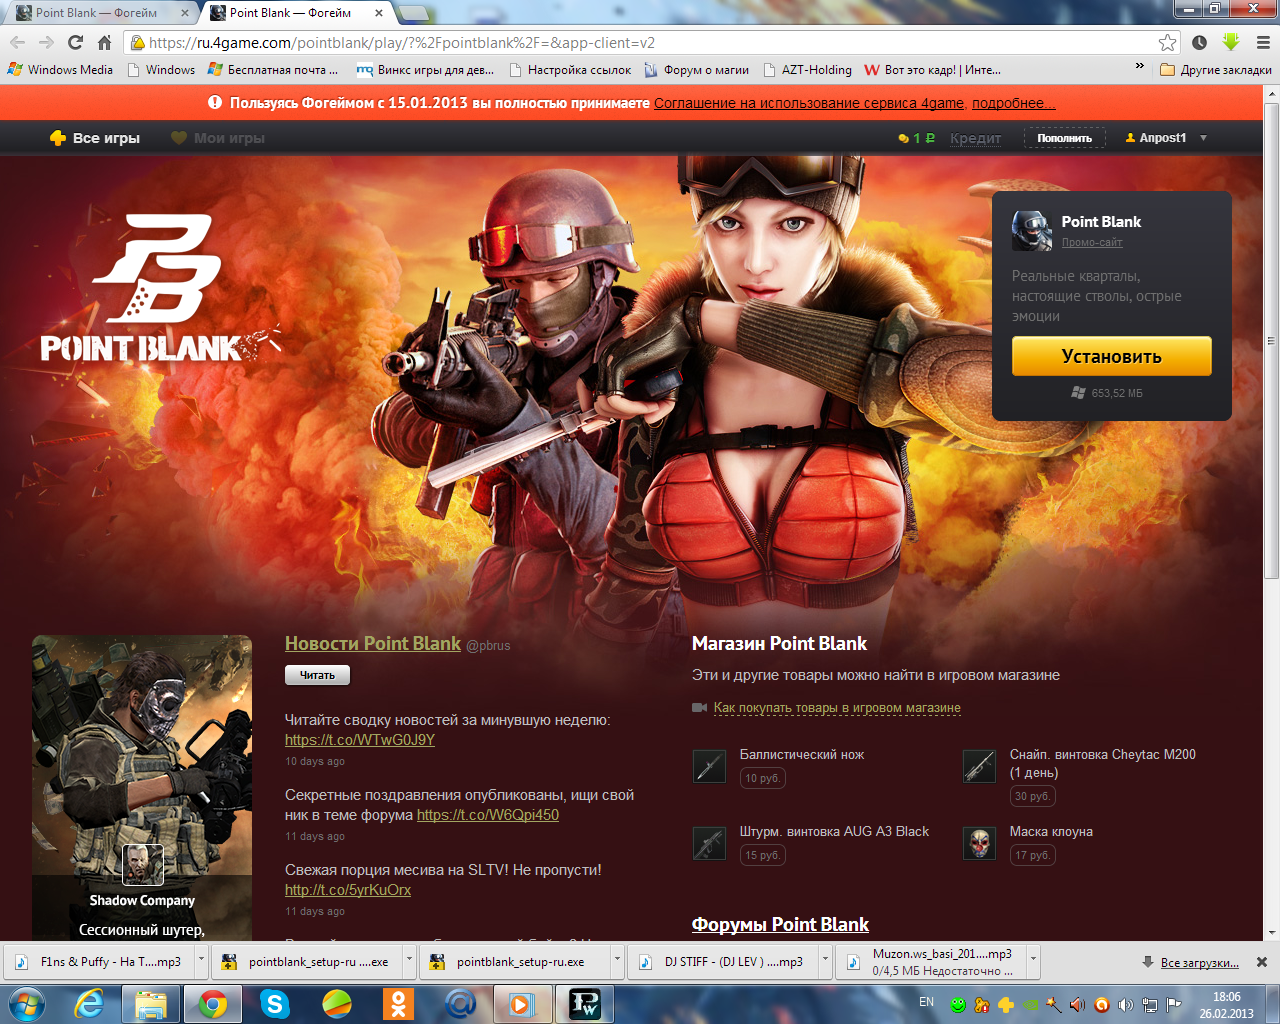Go back with the browser back arrow
This screenshot has height=1024, width=1280.
17,42
